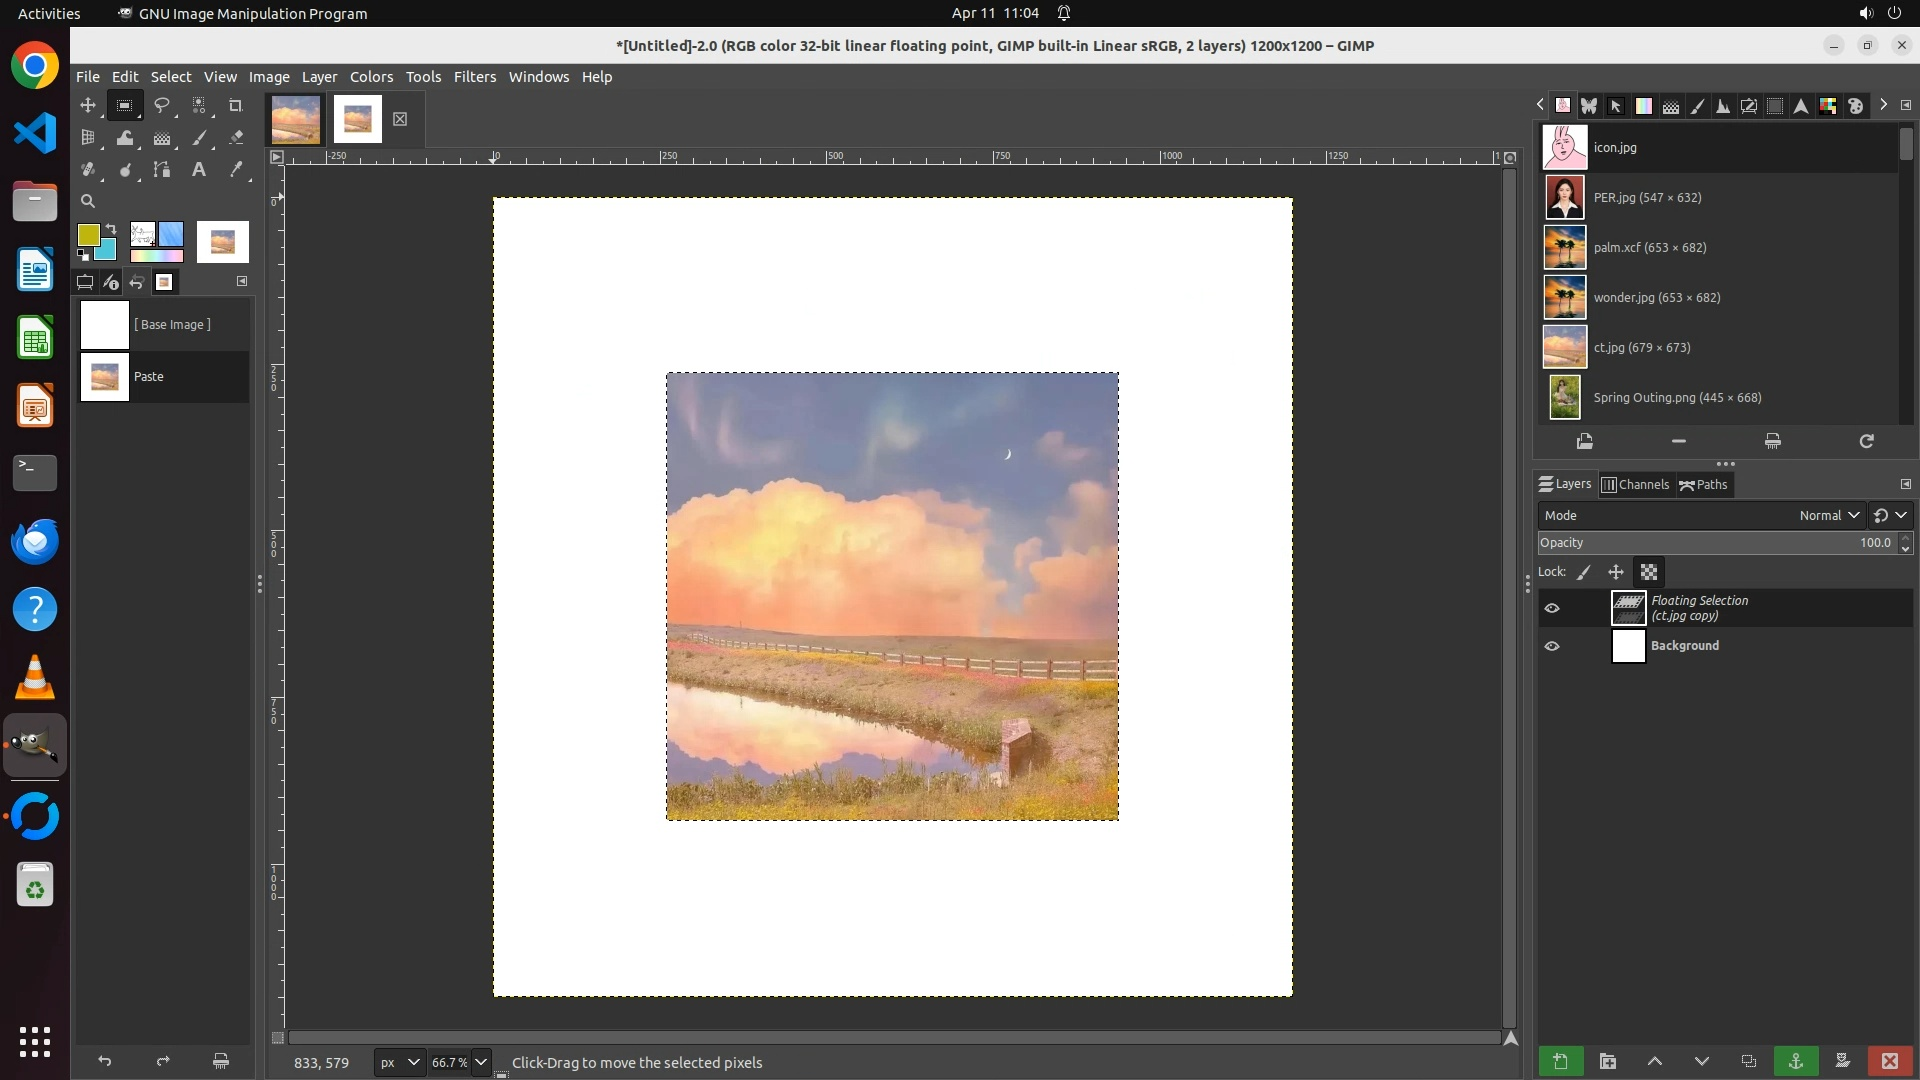Toggle lock alpha channel checkerboard button
Viewport: 1920px width, 1080px height.
(x=1649, y=572)
